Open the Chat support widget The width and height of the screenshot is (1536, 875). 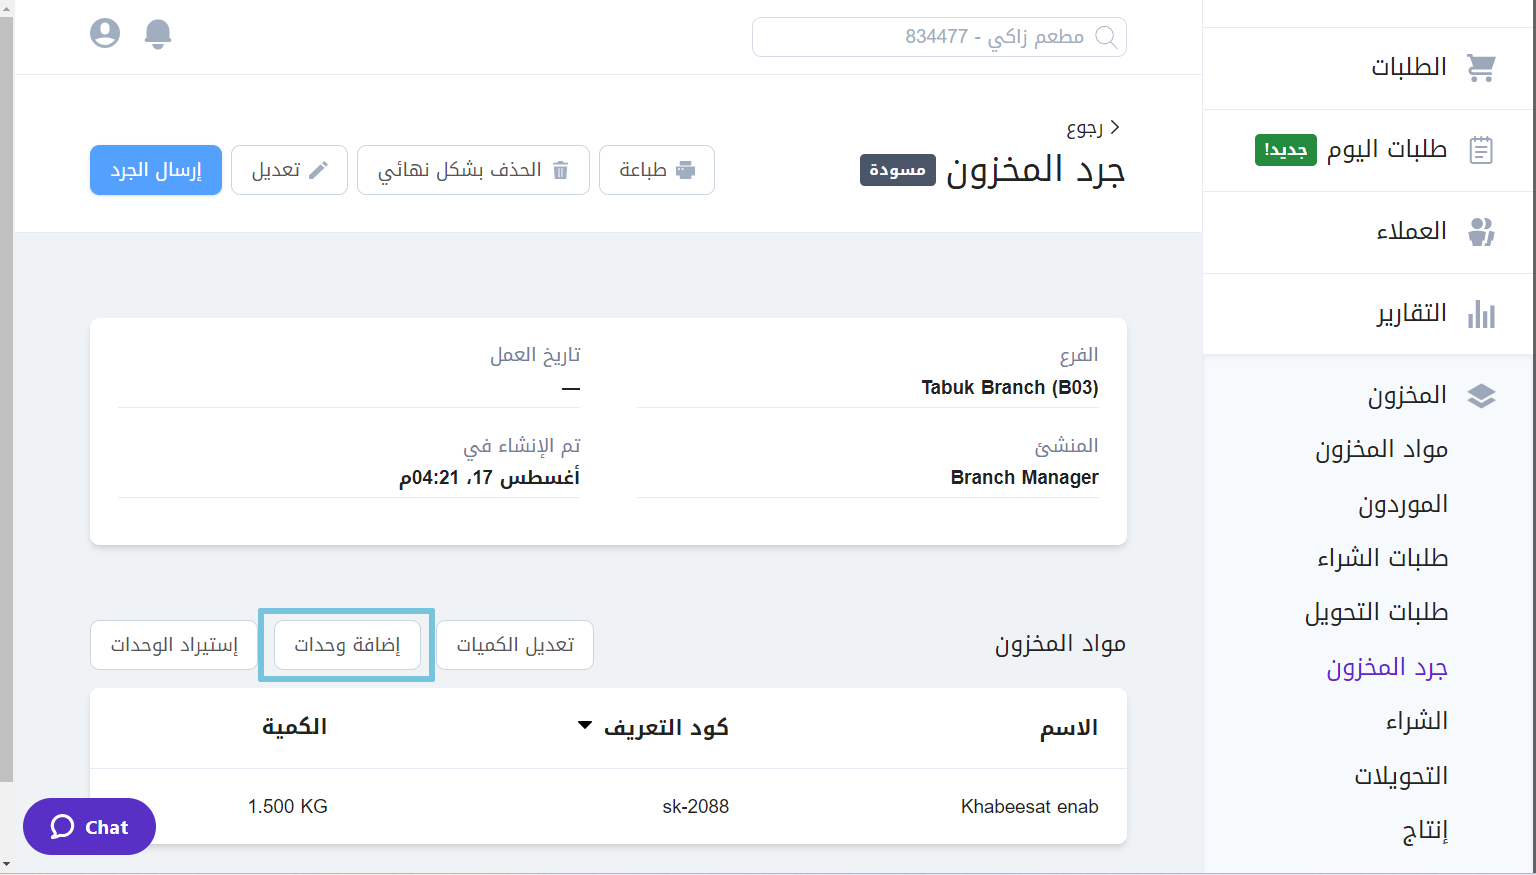tap(89, 826)
